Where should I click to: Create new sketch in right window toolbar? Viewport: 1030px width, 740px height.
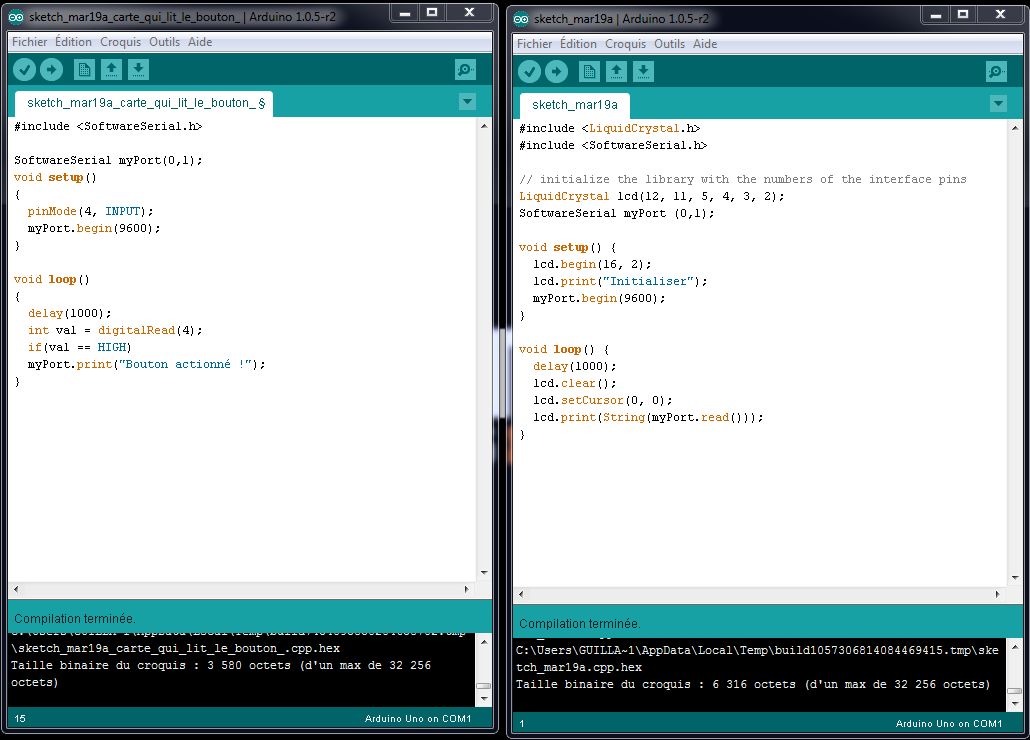coord(589,72)
